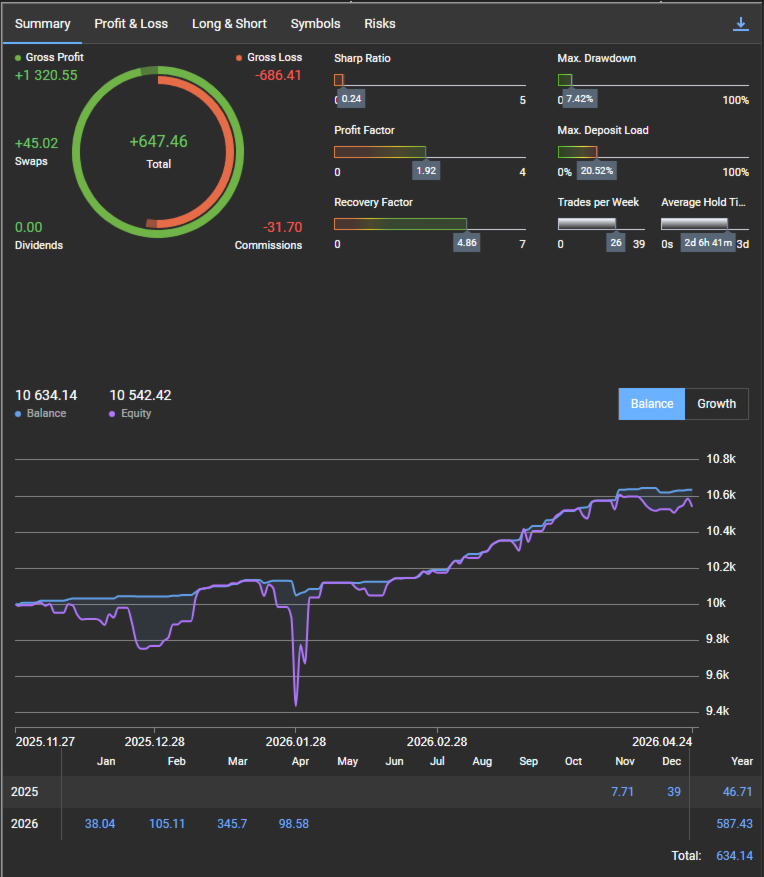Click the donut chart Total value
Screen dimensions: 764x877
158,150
